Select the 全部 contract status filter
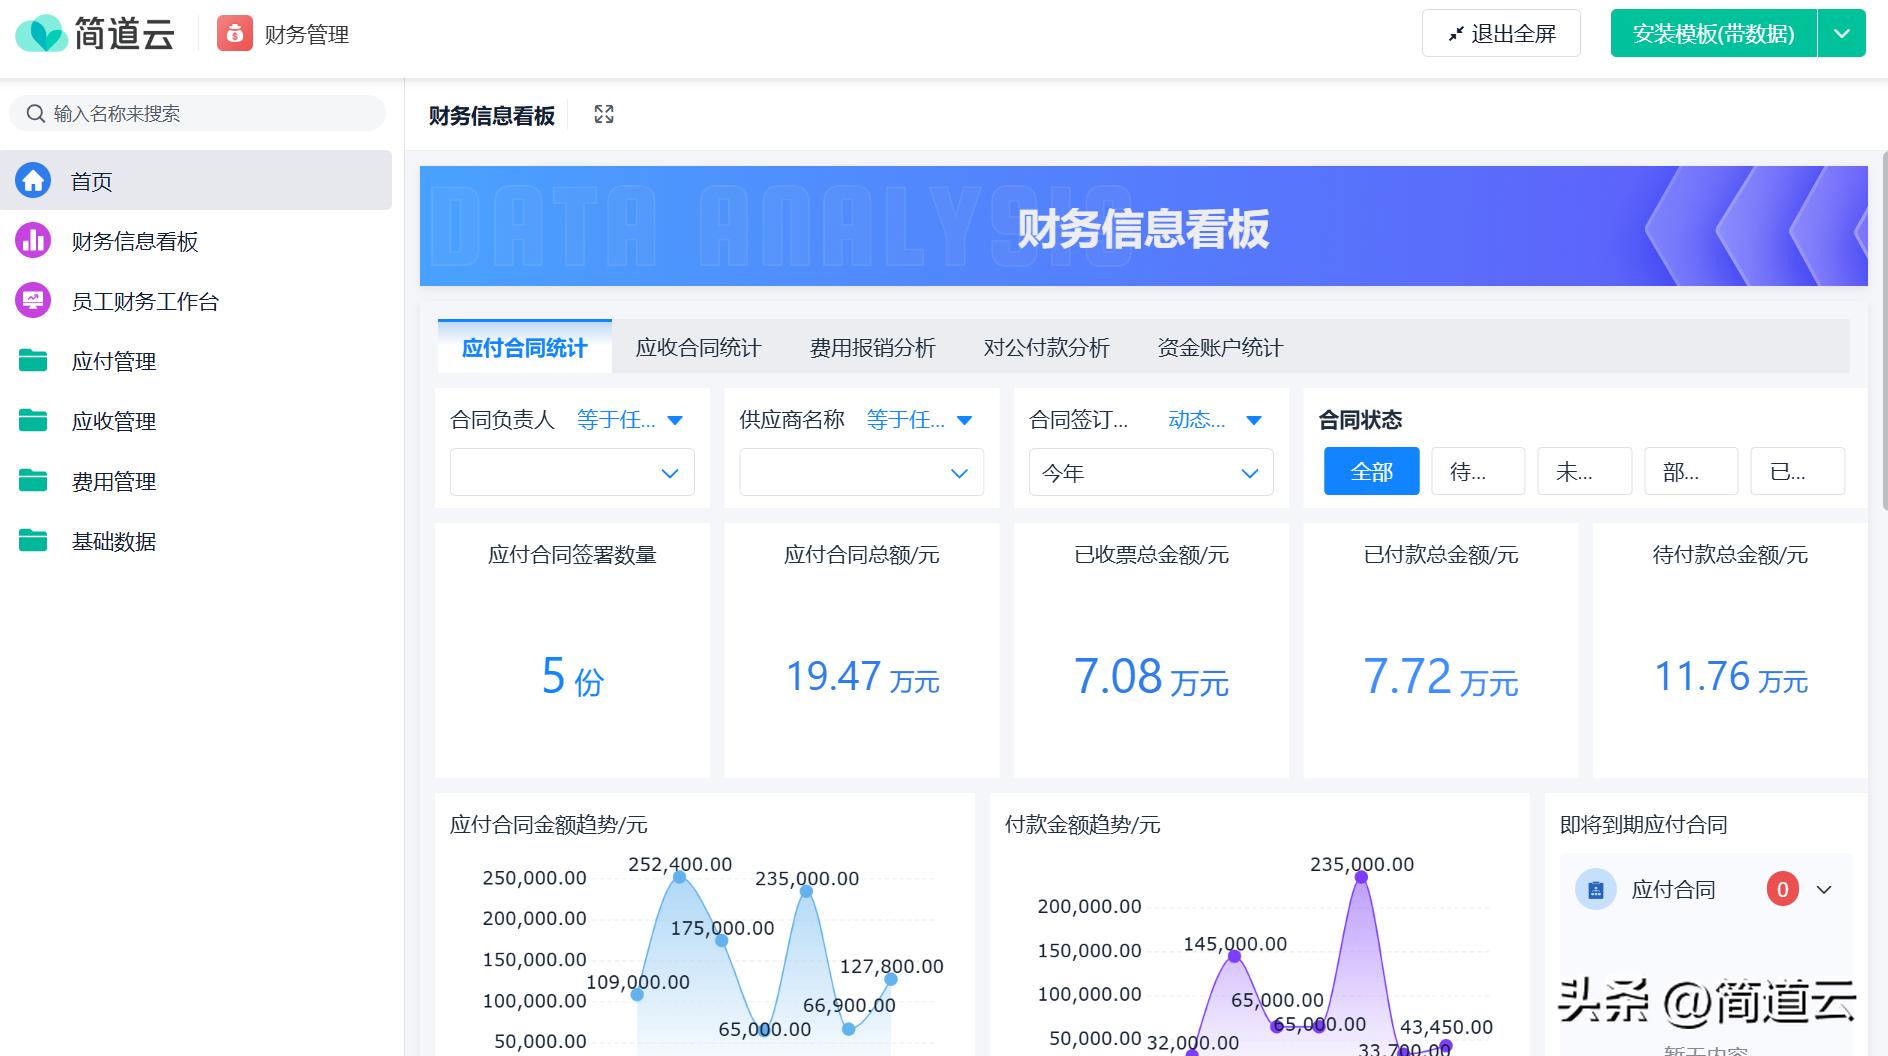 pos(1371,471)
